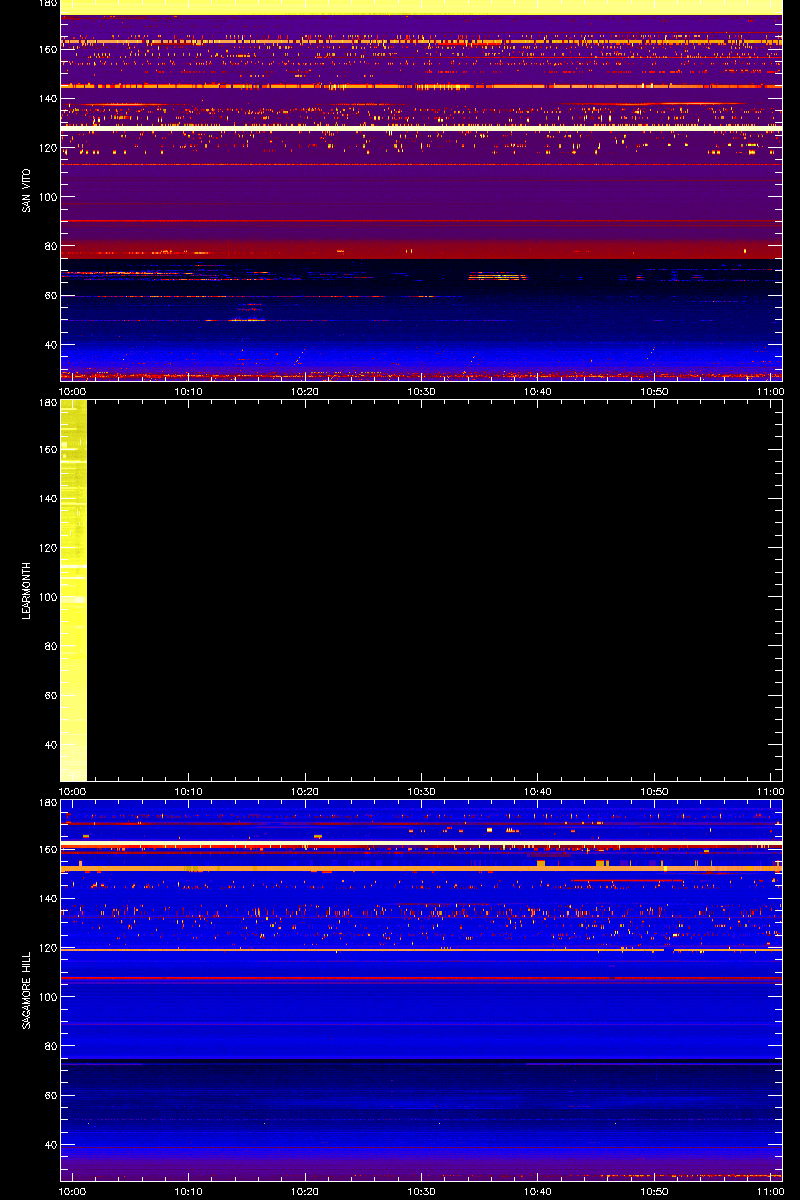This screenshot has height=1200, width=800.
Task: Select the 10:40 time label under San Vito panel
Action: pyautogui.click(x=538, y=392)
